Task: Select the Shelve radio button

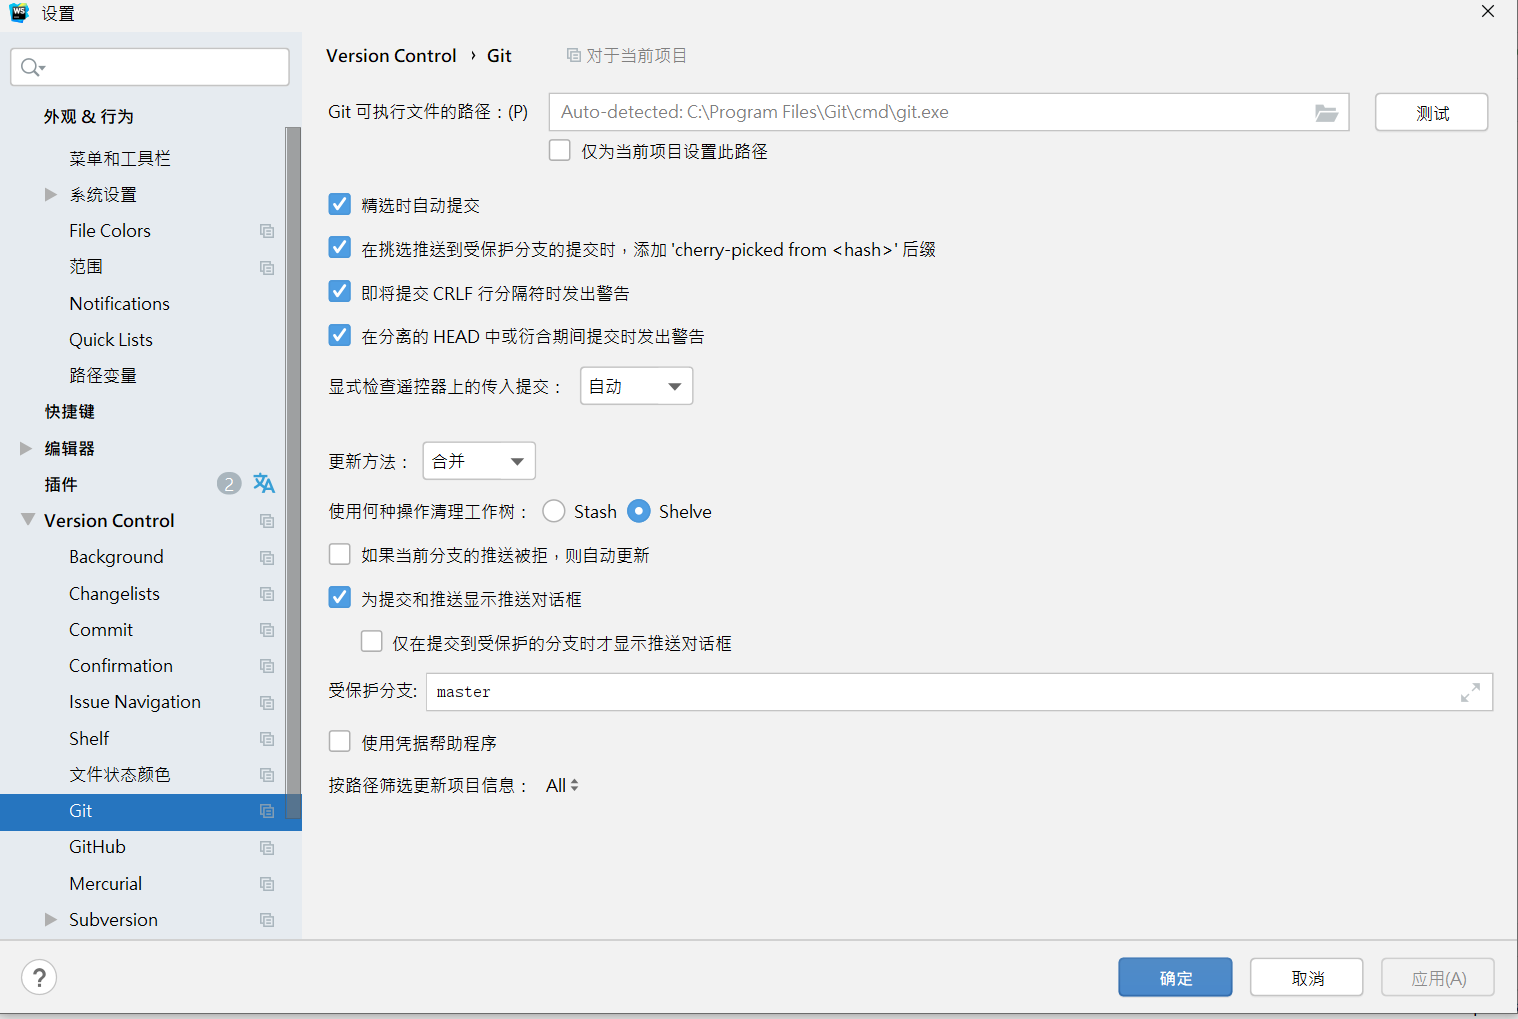Action: 639,511
